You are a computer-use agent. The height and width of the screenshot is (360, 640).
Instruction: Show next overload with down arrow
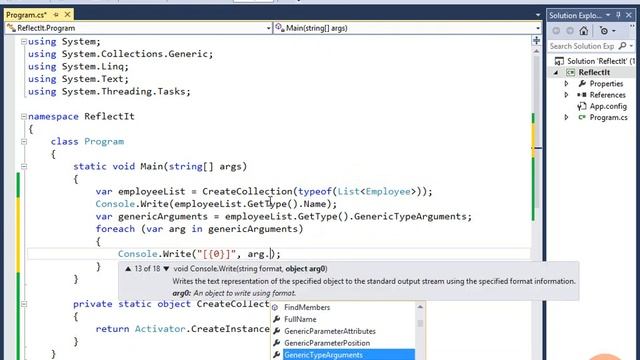point(166,269)
